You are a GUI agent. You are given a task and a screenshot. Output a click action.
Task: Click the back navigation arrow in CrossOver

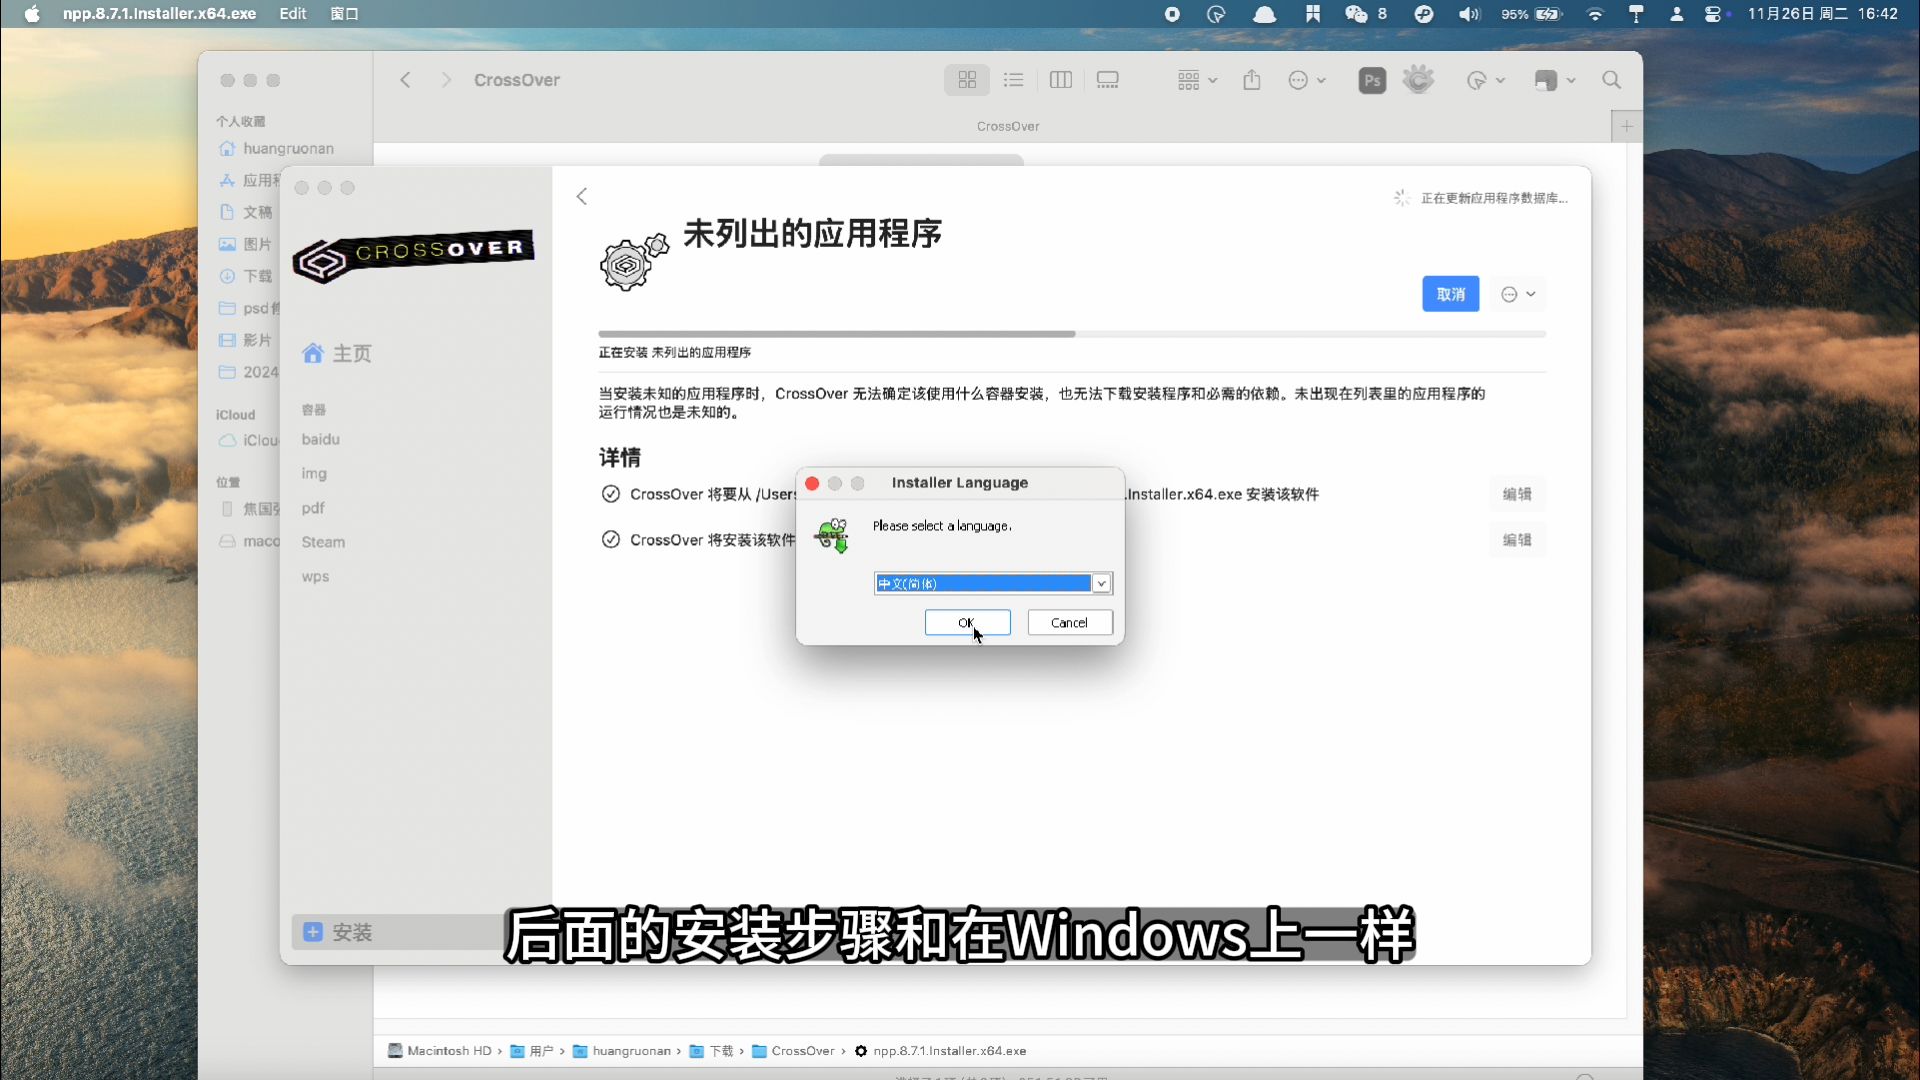(583, 195)
